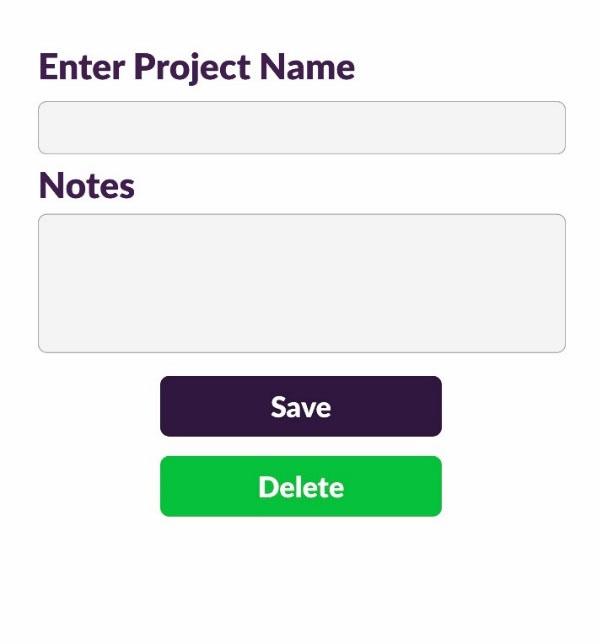Click the Save button
The width and height of the screenshot is (602, 644).
click(x=300, y=407)
